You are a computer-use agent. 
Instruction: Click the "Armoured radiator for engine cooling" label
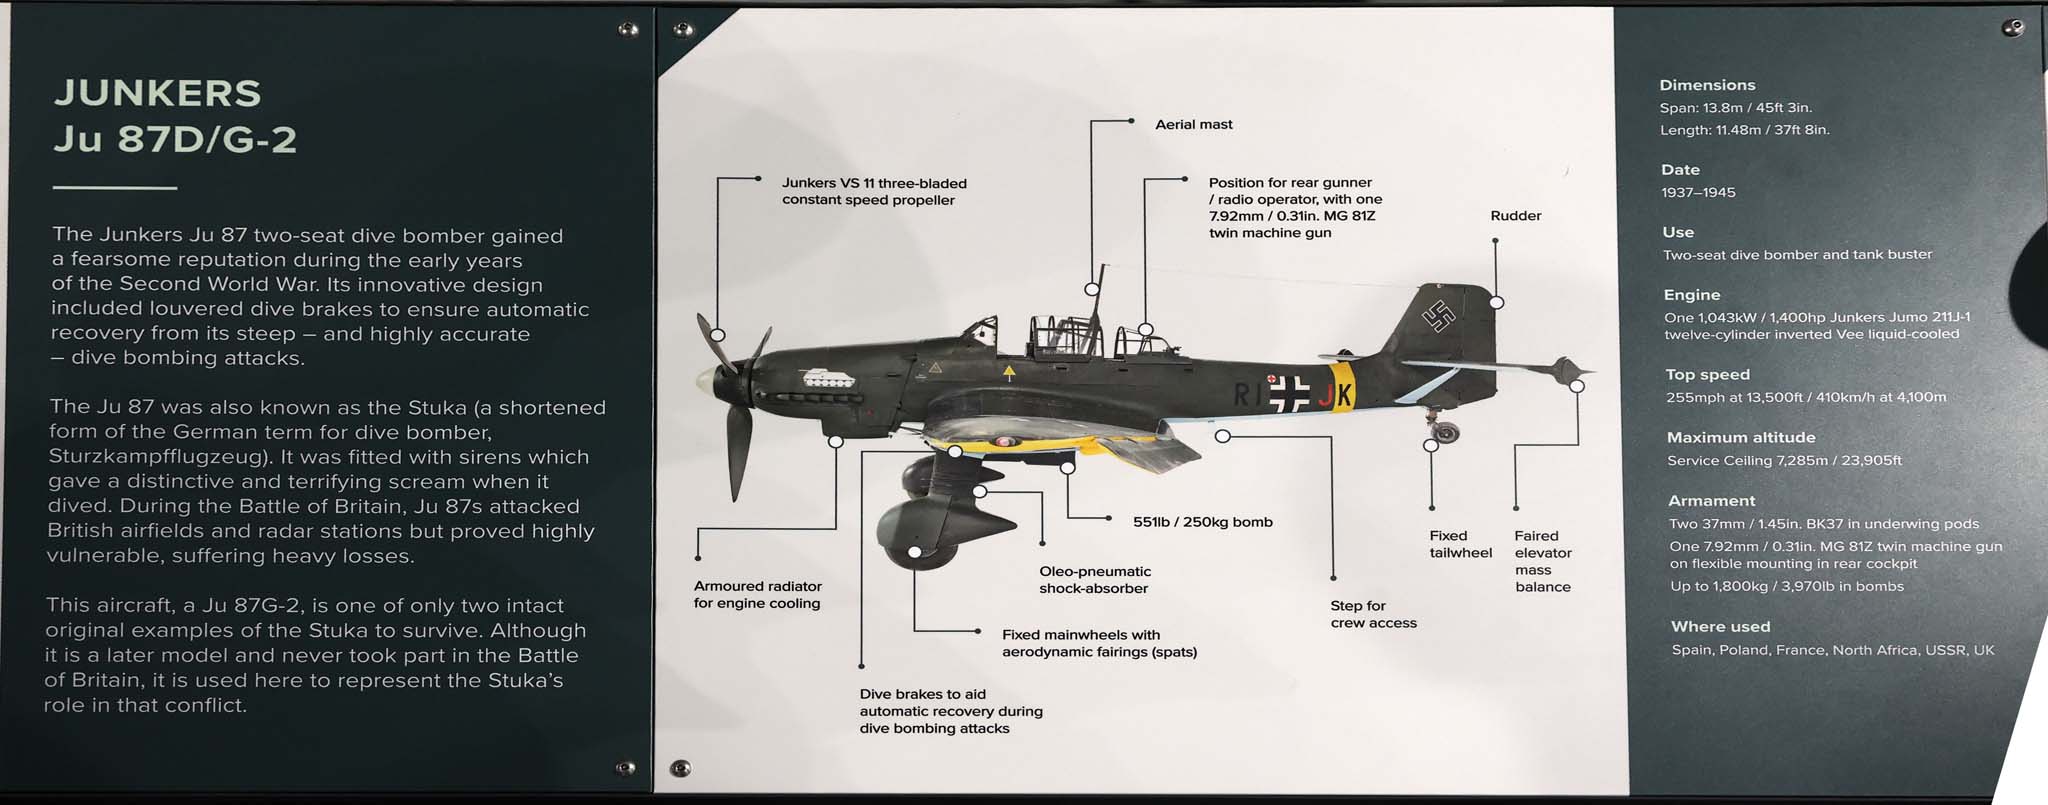click(x=757, y=594)
